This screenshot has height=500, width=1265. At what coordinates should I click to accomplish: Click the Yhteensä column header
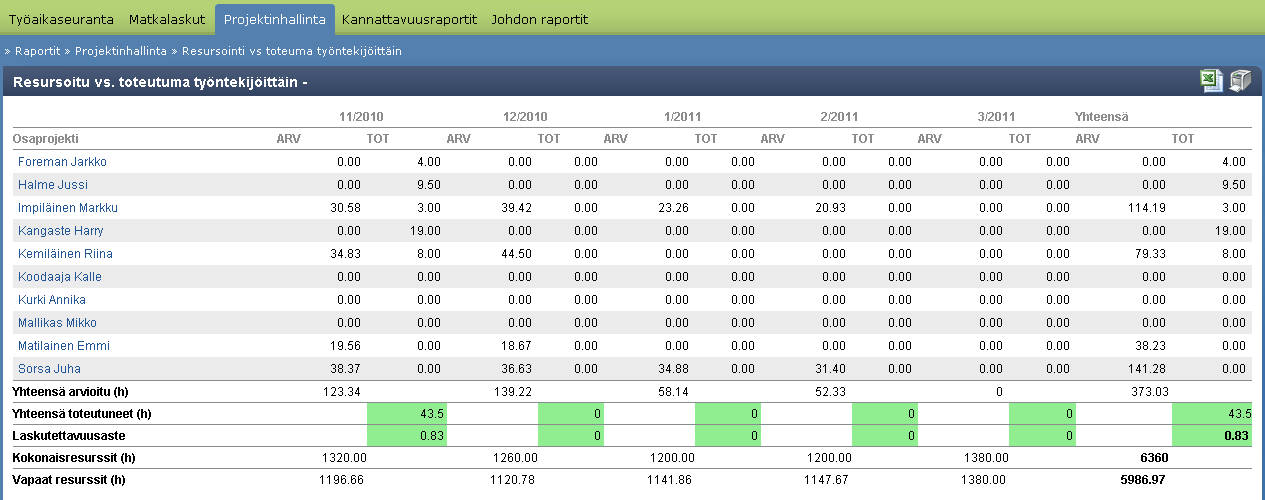click(1102, 116)
